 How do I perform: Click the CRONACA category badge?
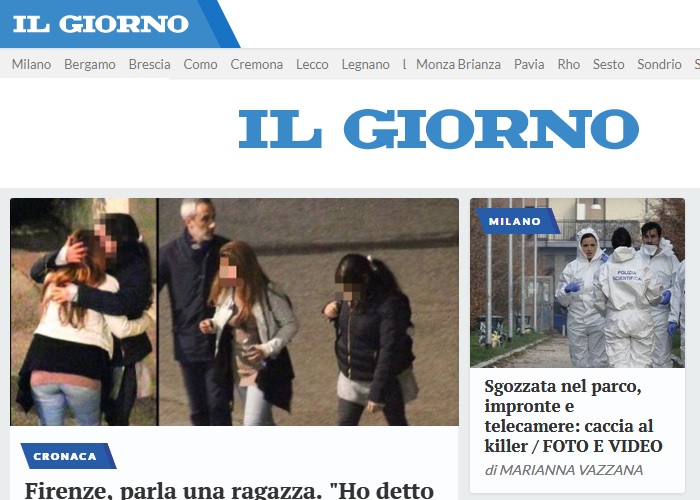(x=68, y=456)
